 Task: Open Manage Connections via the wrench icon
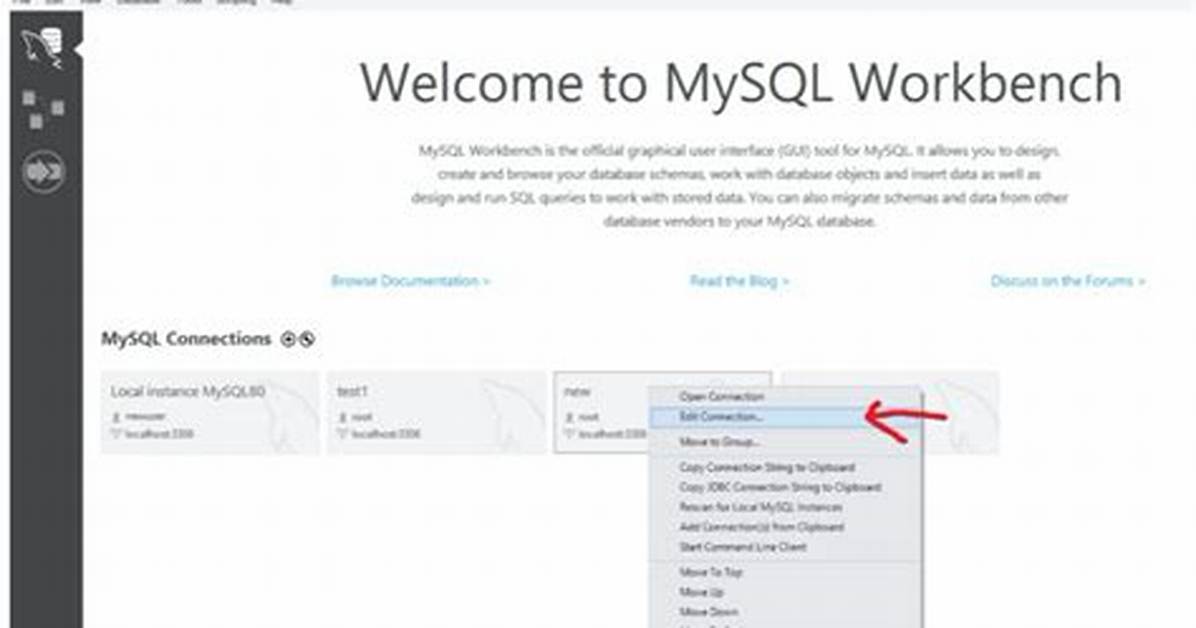click(x=307, y=340)
